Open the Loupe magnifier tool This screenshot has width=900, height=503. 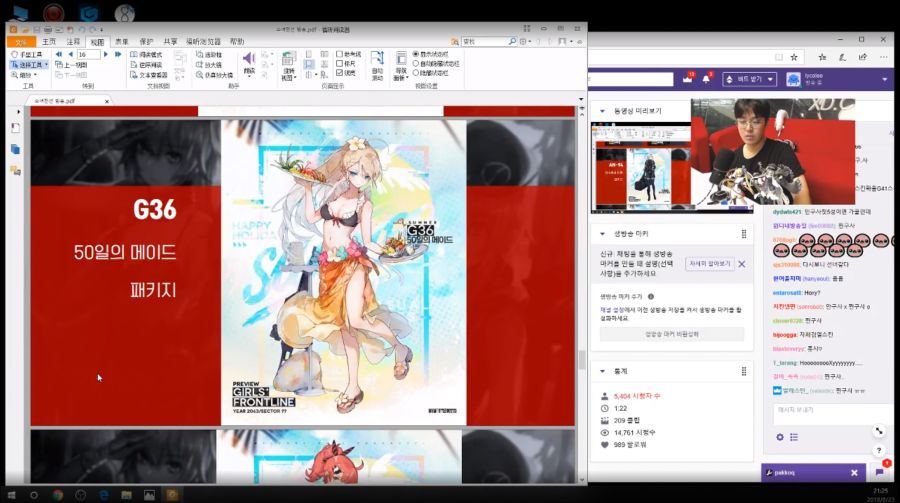[215, 75]
